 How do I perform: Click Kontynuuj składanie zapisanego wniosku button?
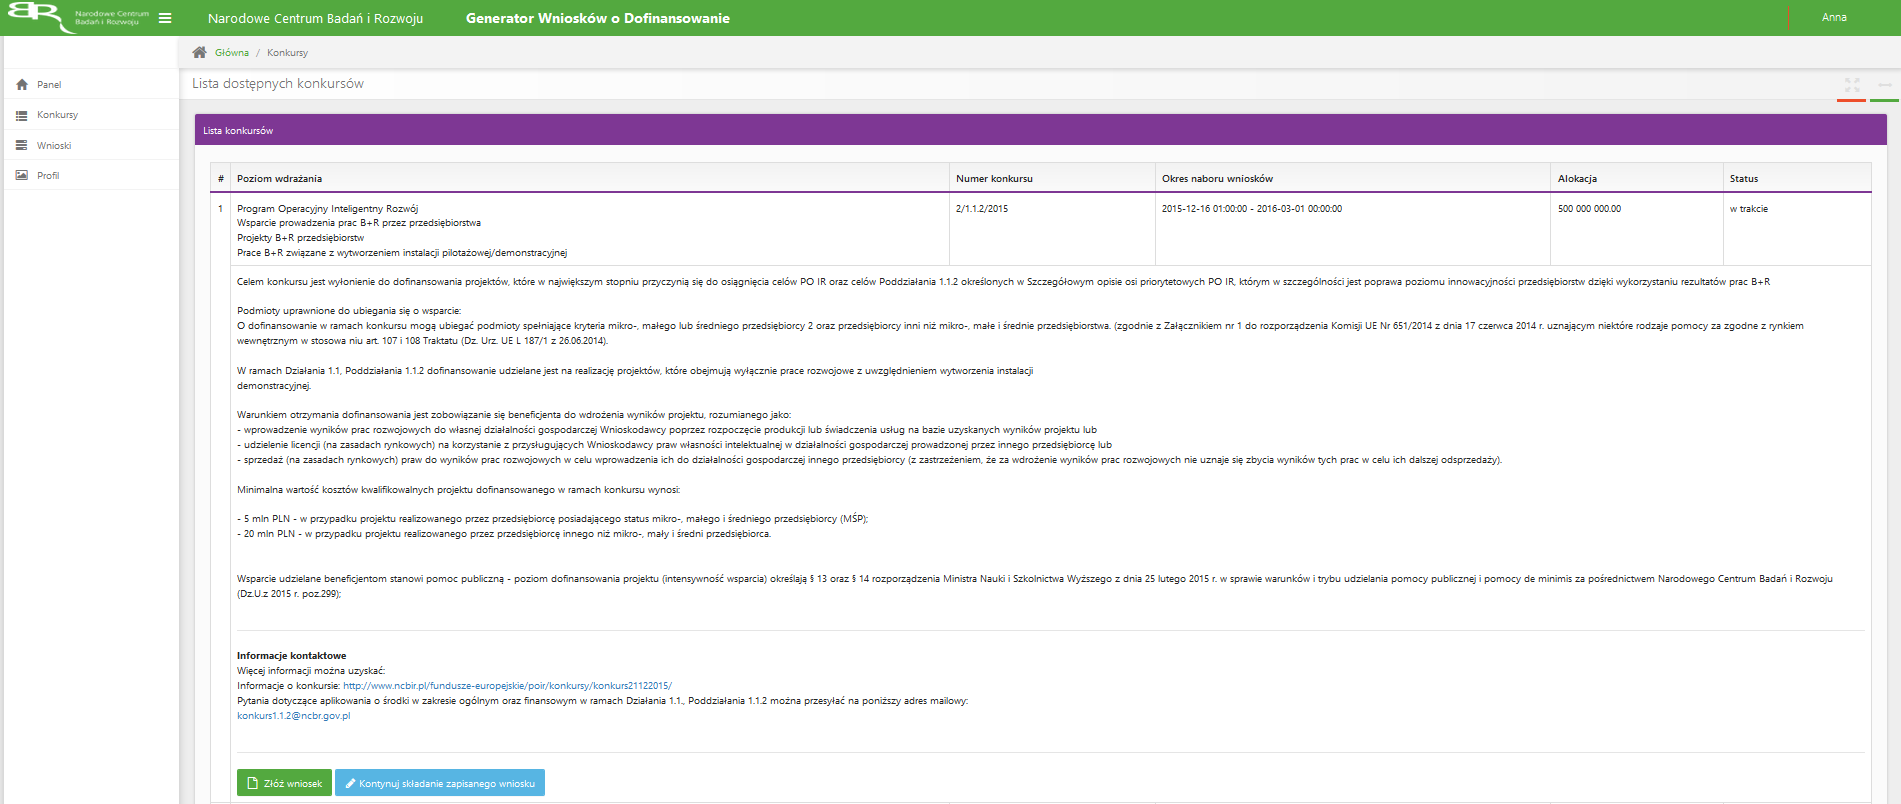coord(440,783)
